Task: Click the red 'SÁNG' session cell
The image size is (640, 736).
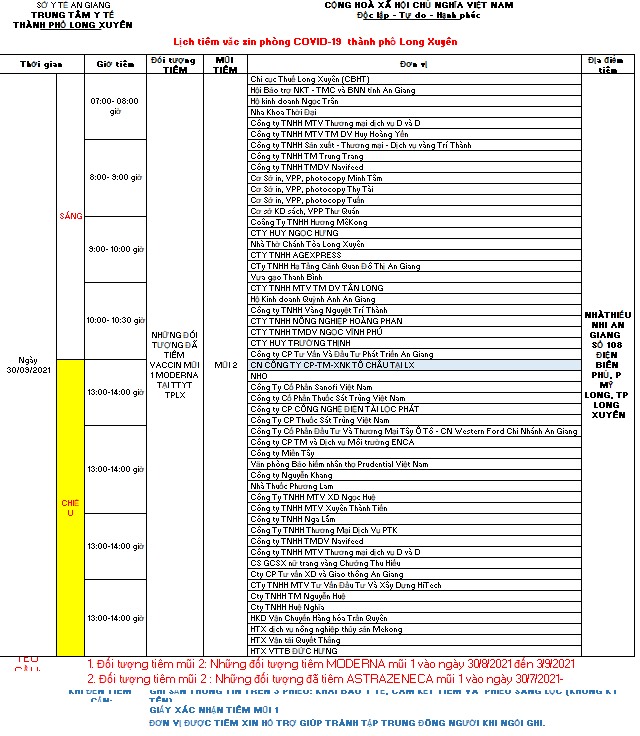Action: [71, 216]
